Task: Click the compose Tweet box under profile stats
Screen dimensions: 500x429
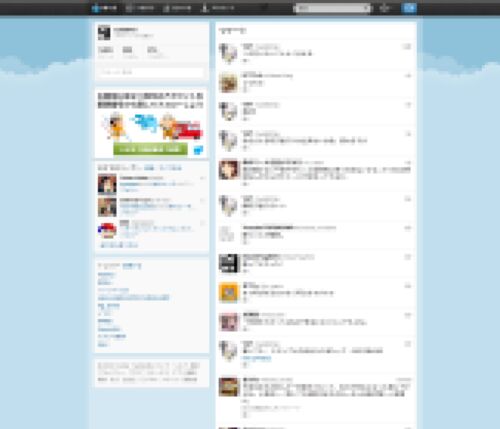Action: tap(151, 72)
